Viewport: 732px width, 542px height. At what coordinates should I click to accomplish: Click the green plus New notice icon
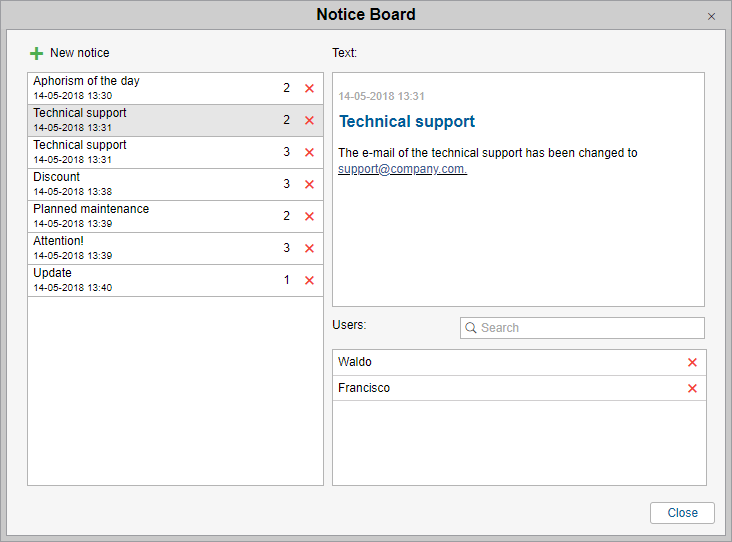pyautogui.click(x=37, y=53)
